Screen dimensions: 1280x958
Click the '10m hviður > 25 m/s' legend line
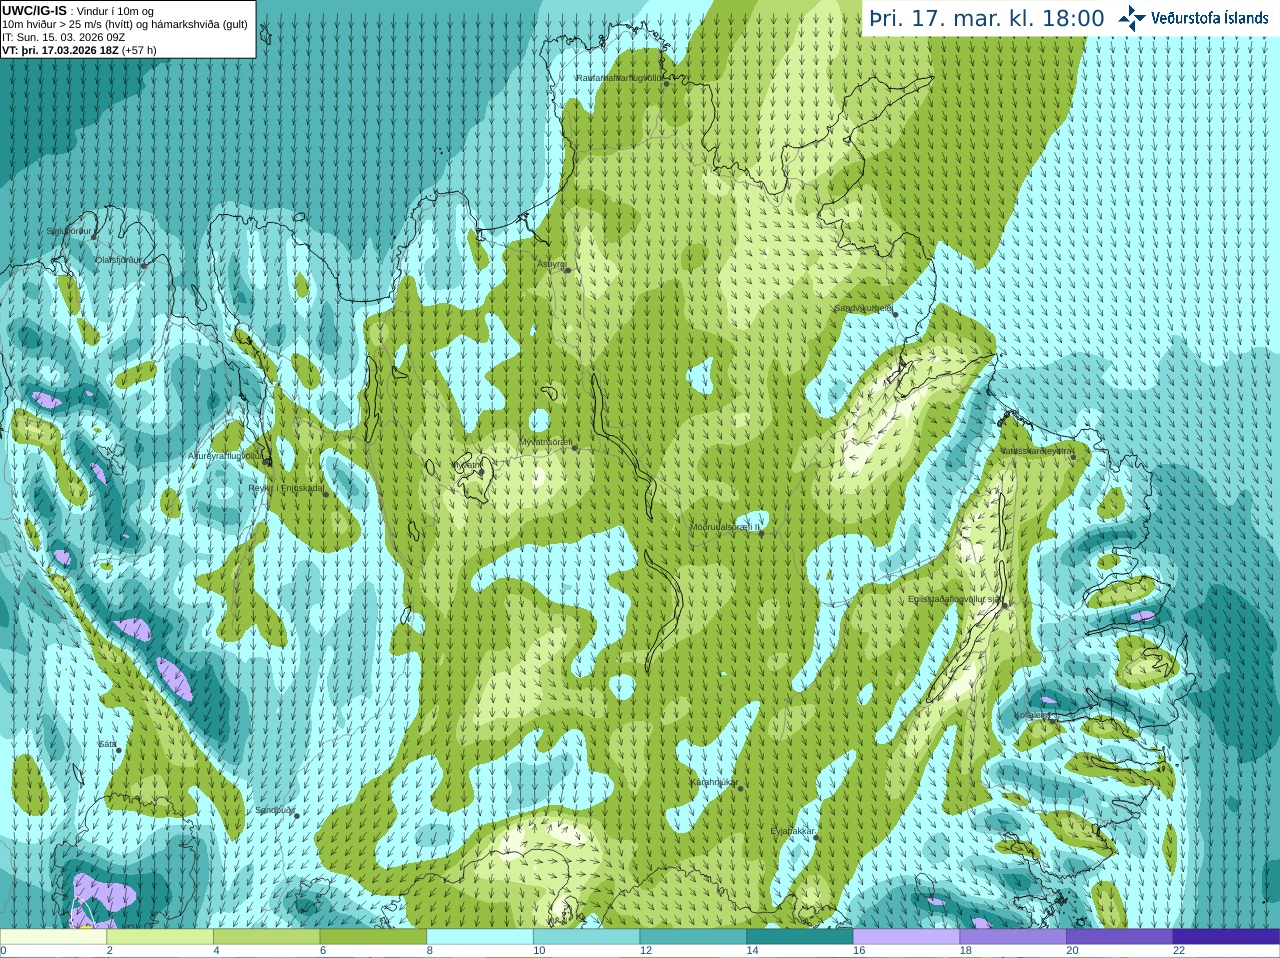coord(125,24)
